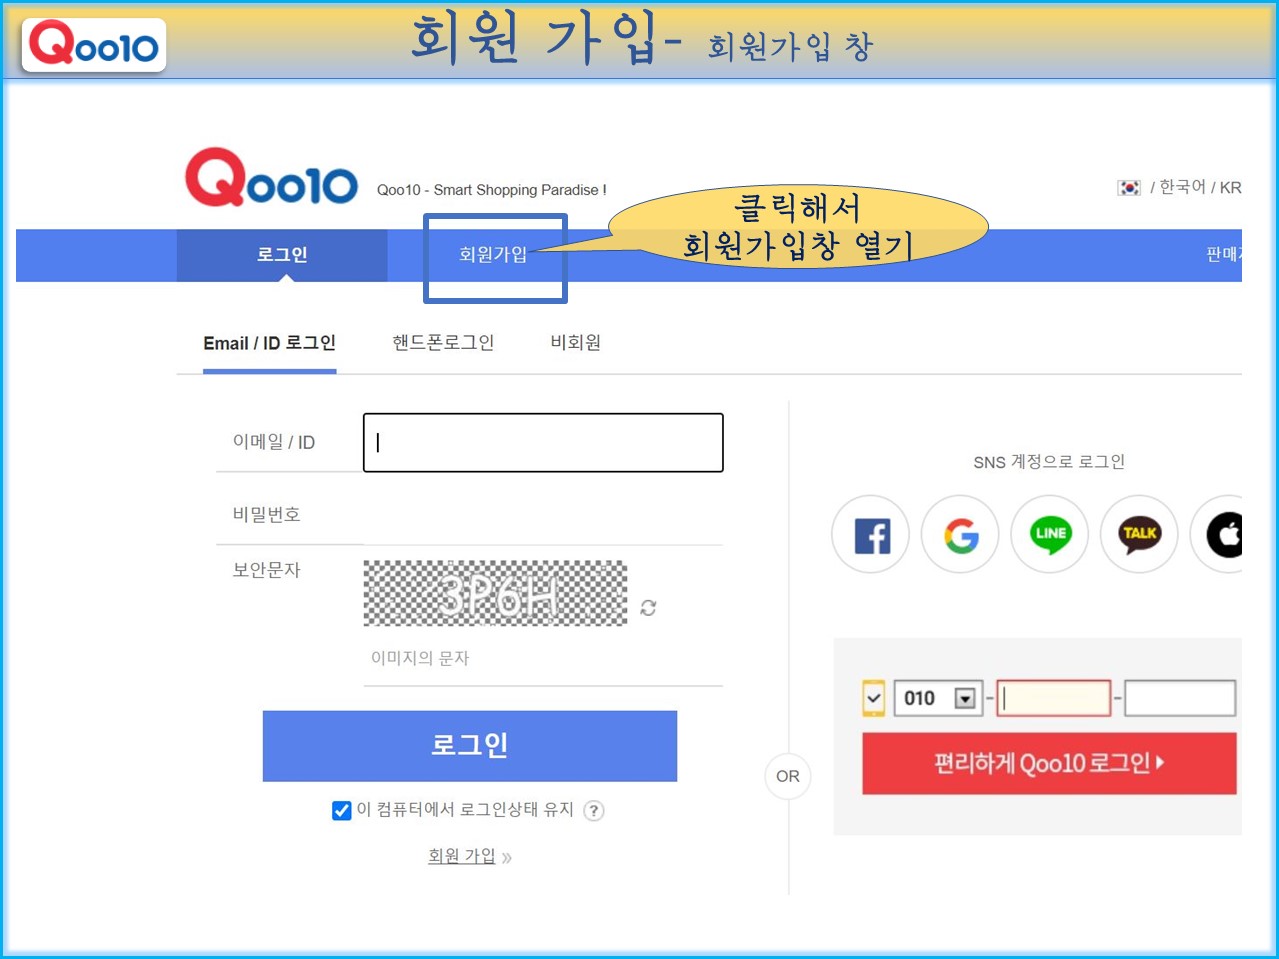Focus the 비밀번호 password field
Image resolution: width=1279 pixels, height=959 pixels.
pyautogui.click(x=543, y=515)
